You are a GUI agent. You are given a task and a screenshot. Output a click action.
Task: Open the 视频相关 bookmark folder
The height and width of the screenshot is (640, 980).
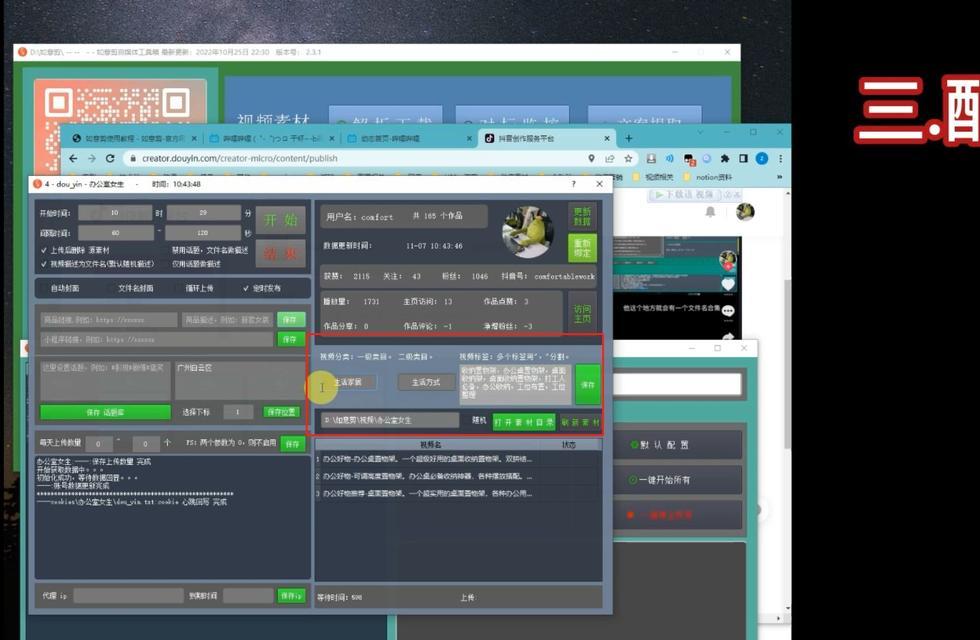click(x=653, y=178)
